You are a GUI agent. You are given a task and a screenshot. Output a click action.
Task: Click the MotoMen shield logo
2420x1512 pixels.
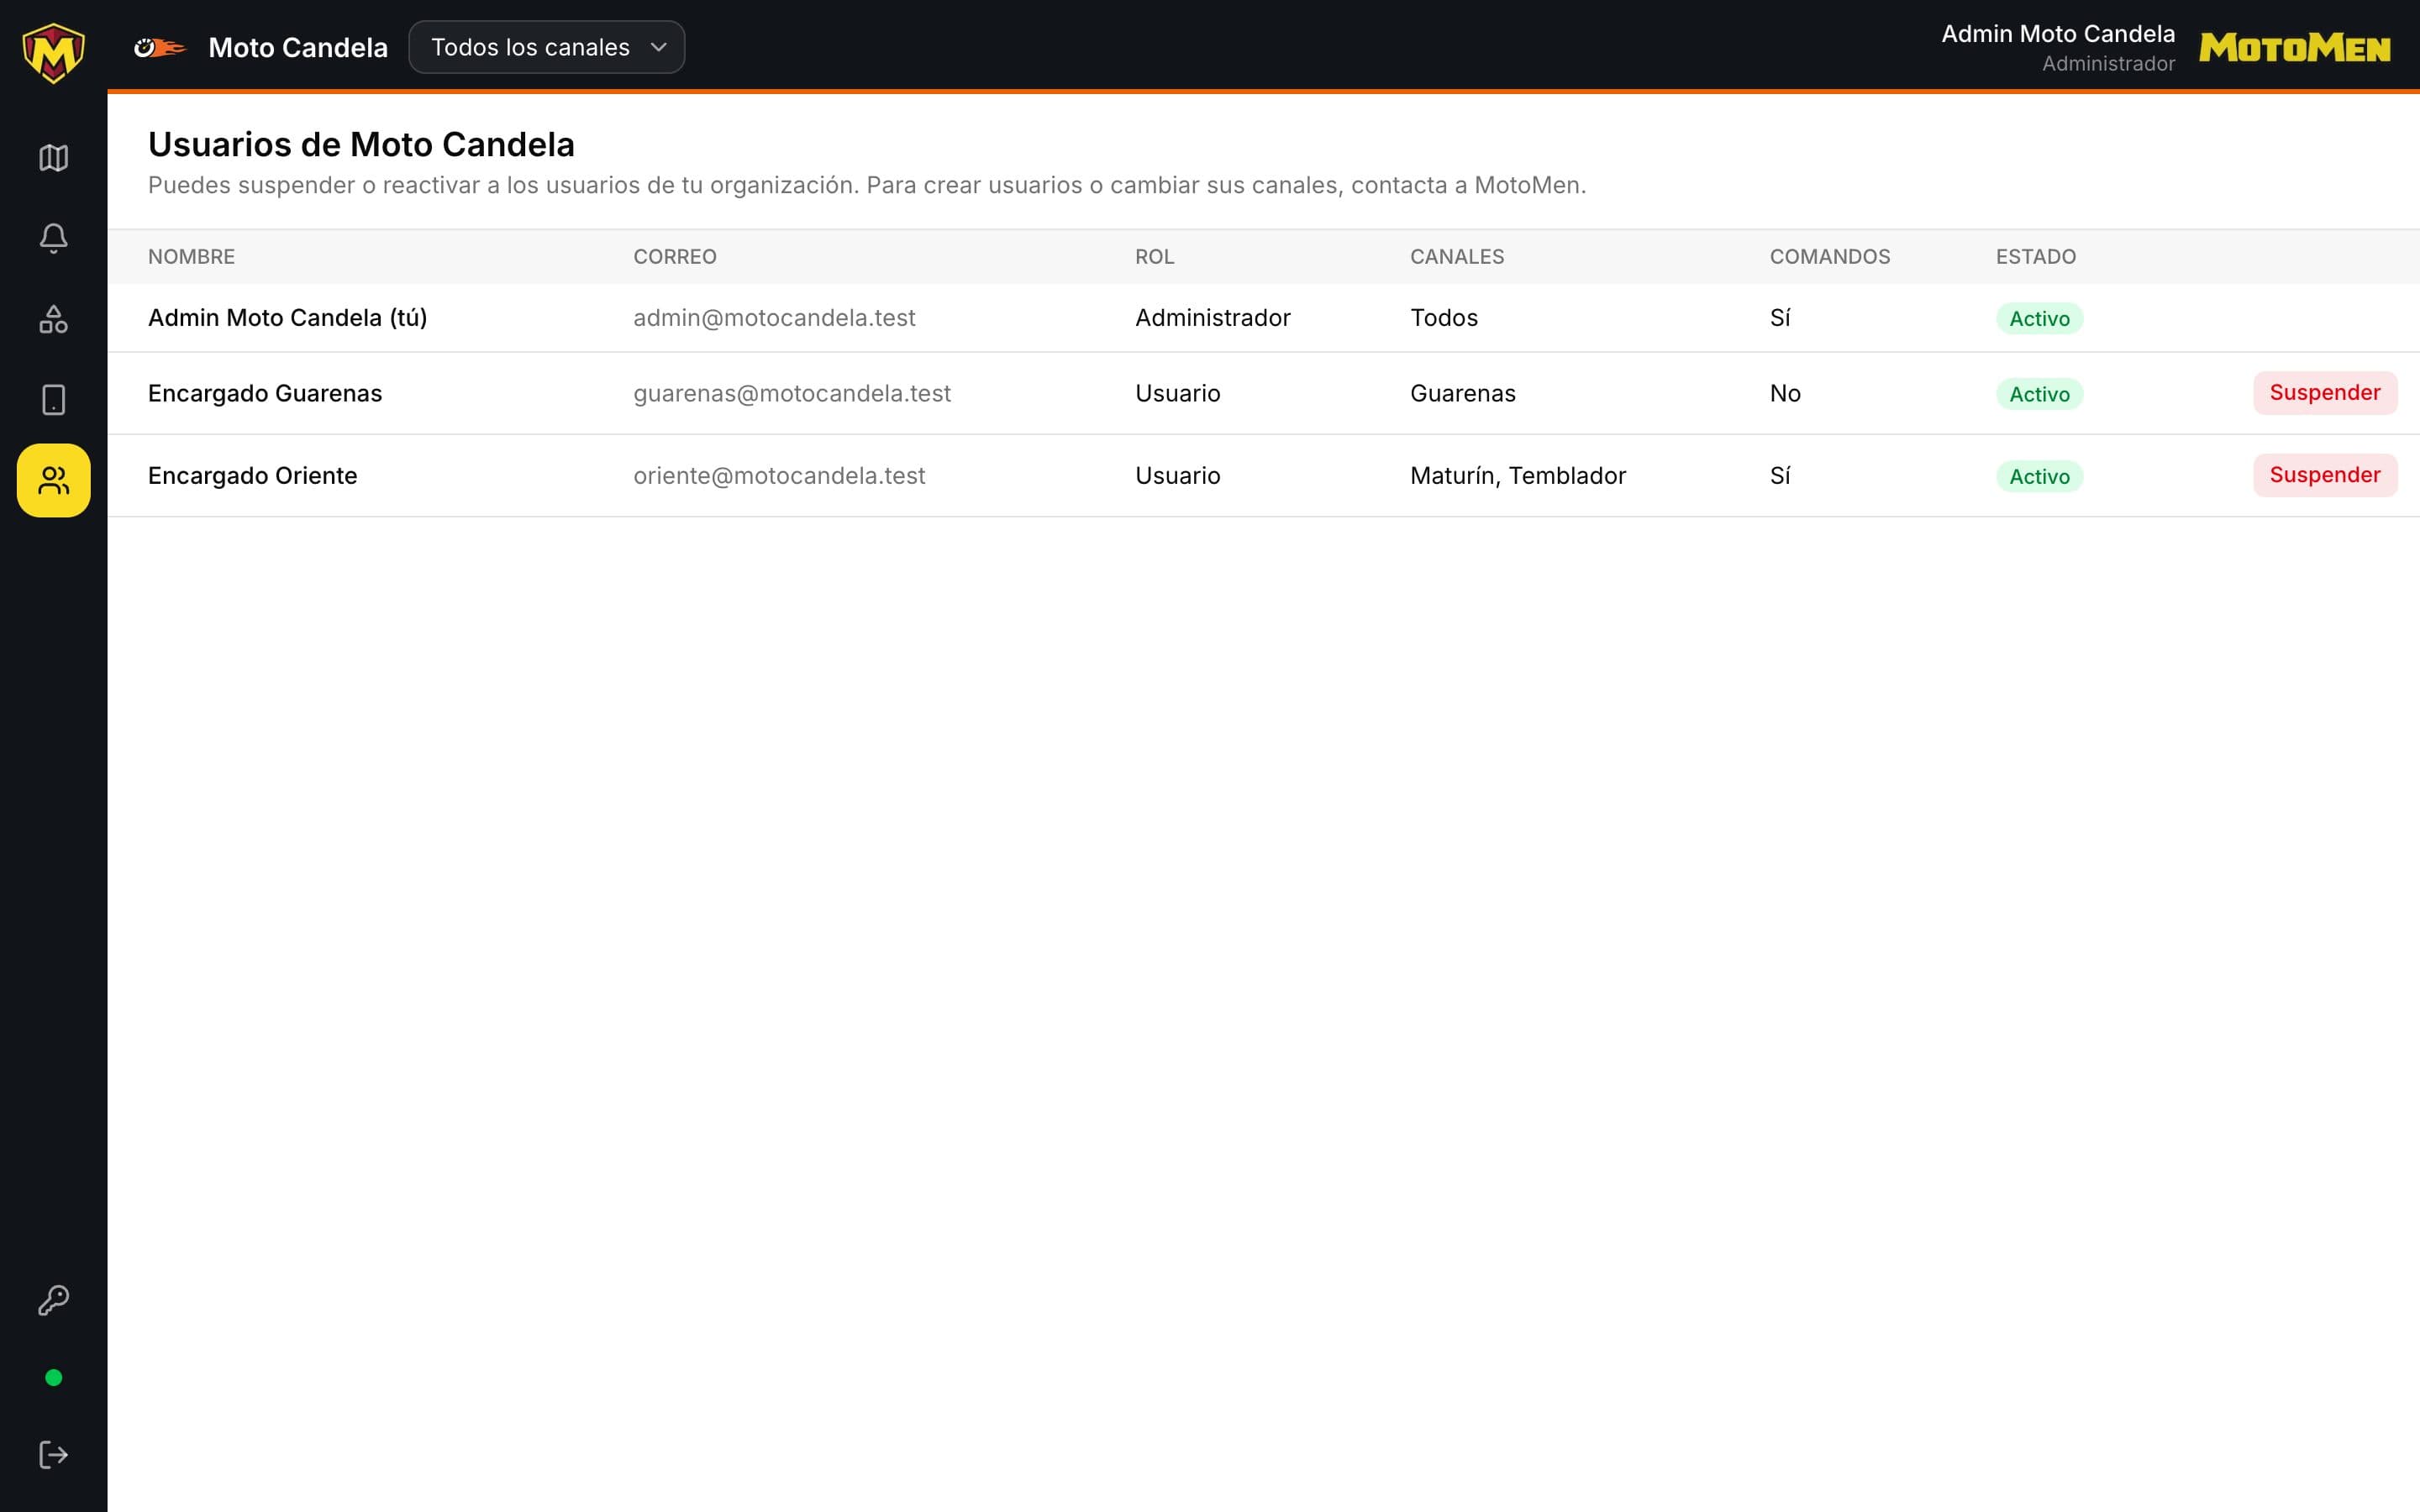[x=53, y=52]
